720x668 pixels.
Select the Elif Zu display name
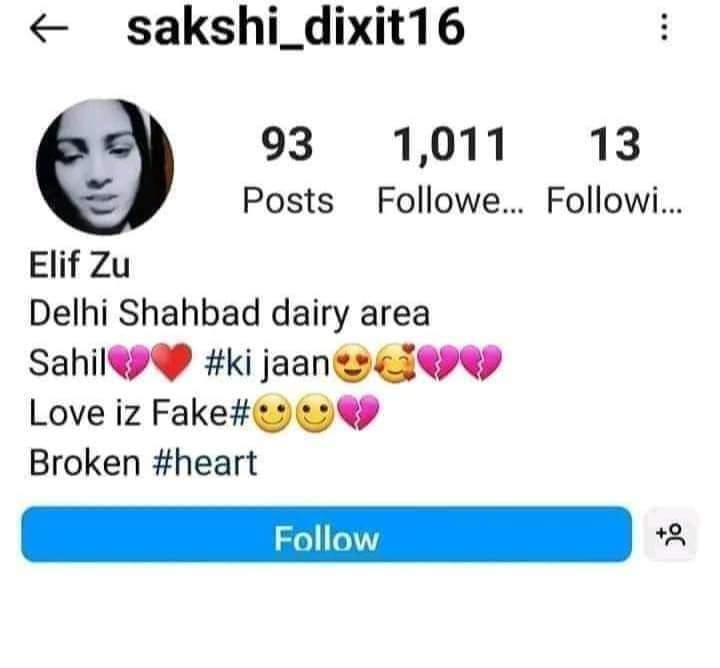pos(79,265)
